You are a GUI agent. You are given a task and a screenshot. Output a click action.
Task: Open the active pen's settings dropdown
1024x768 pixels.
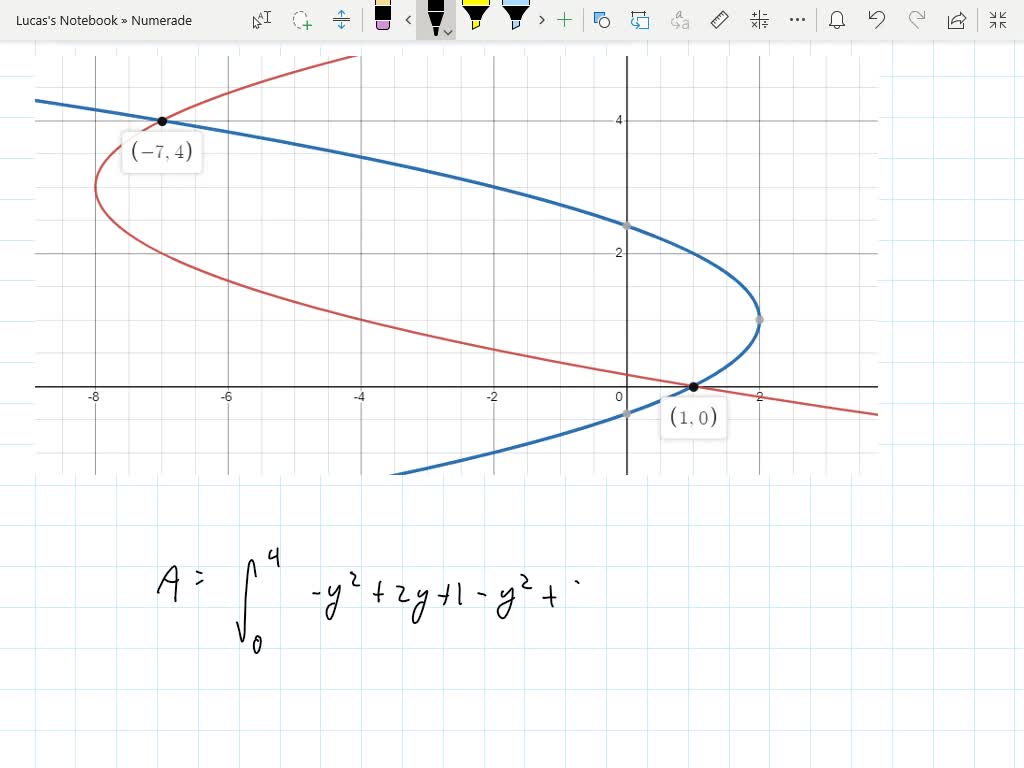(x=446, y=32)
